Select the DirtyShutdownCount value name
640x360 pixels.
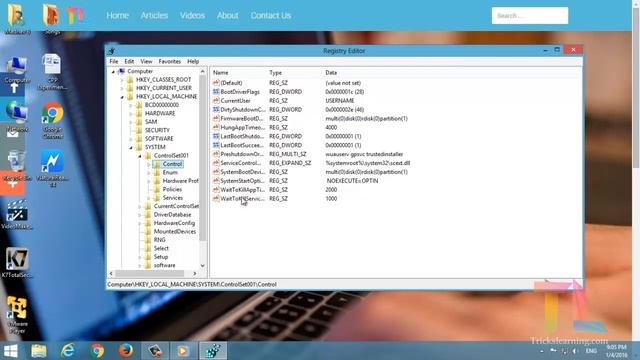tap(242, 110)
